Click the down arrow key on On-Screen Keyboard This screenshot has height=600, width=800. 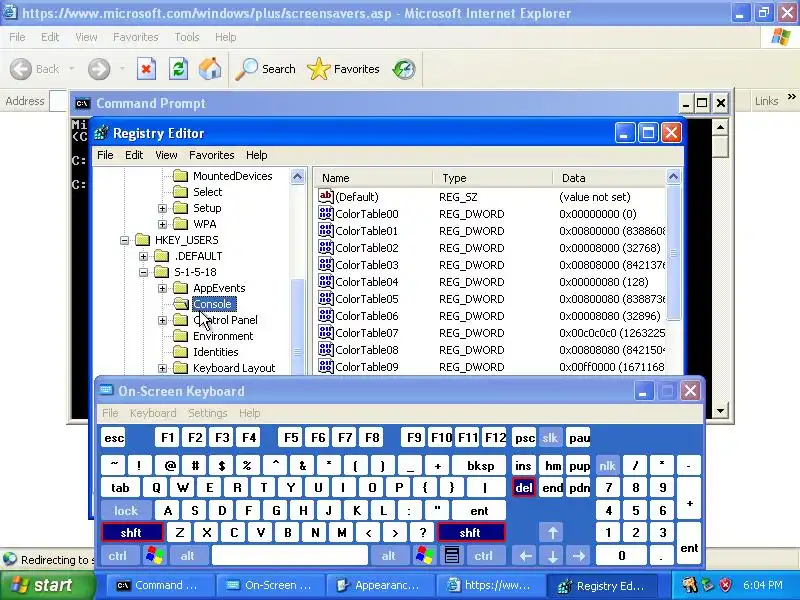tap(552, 555)
